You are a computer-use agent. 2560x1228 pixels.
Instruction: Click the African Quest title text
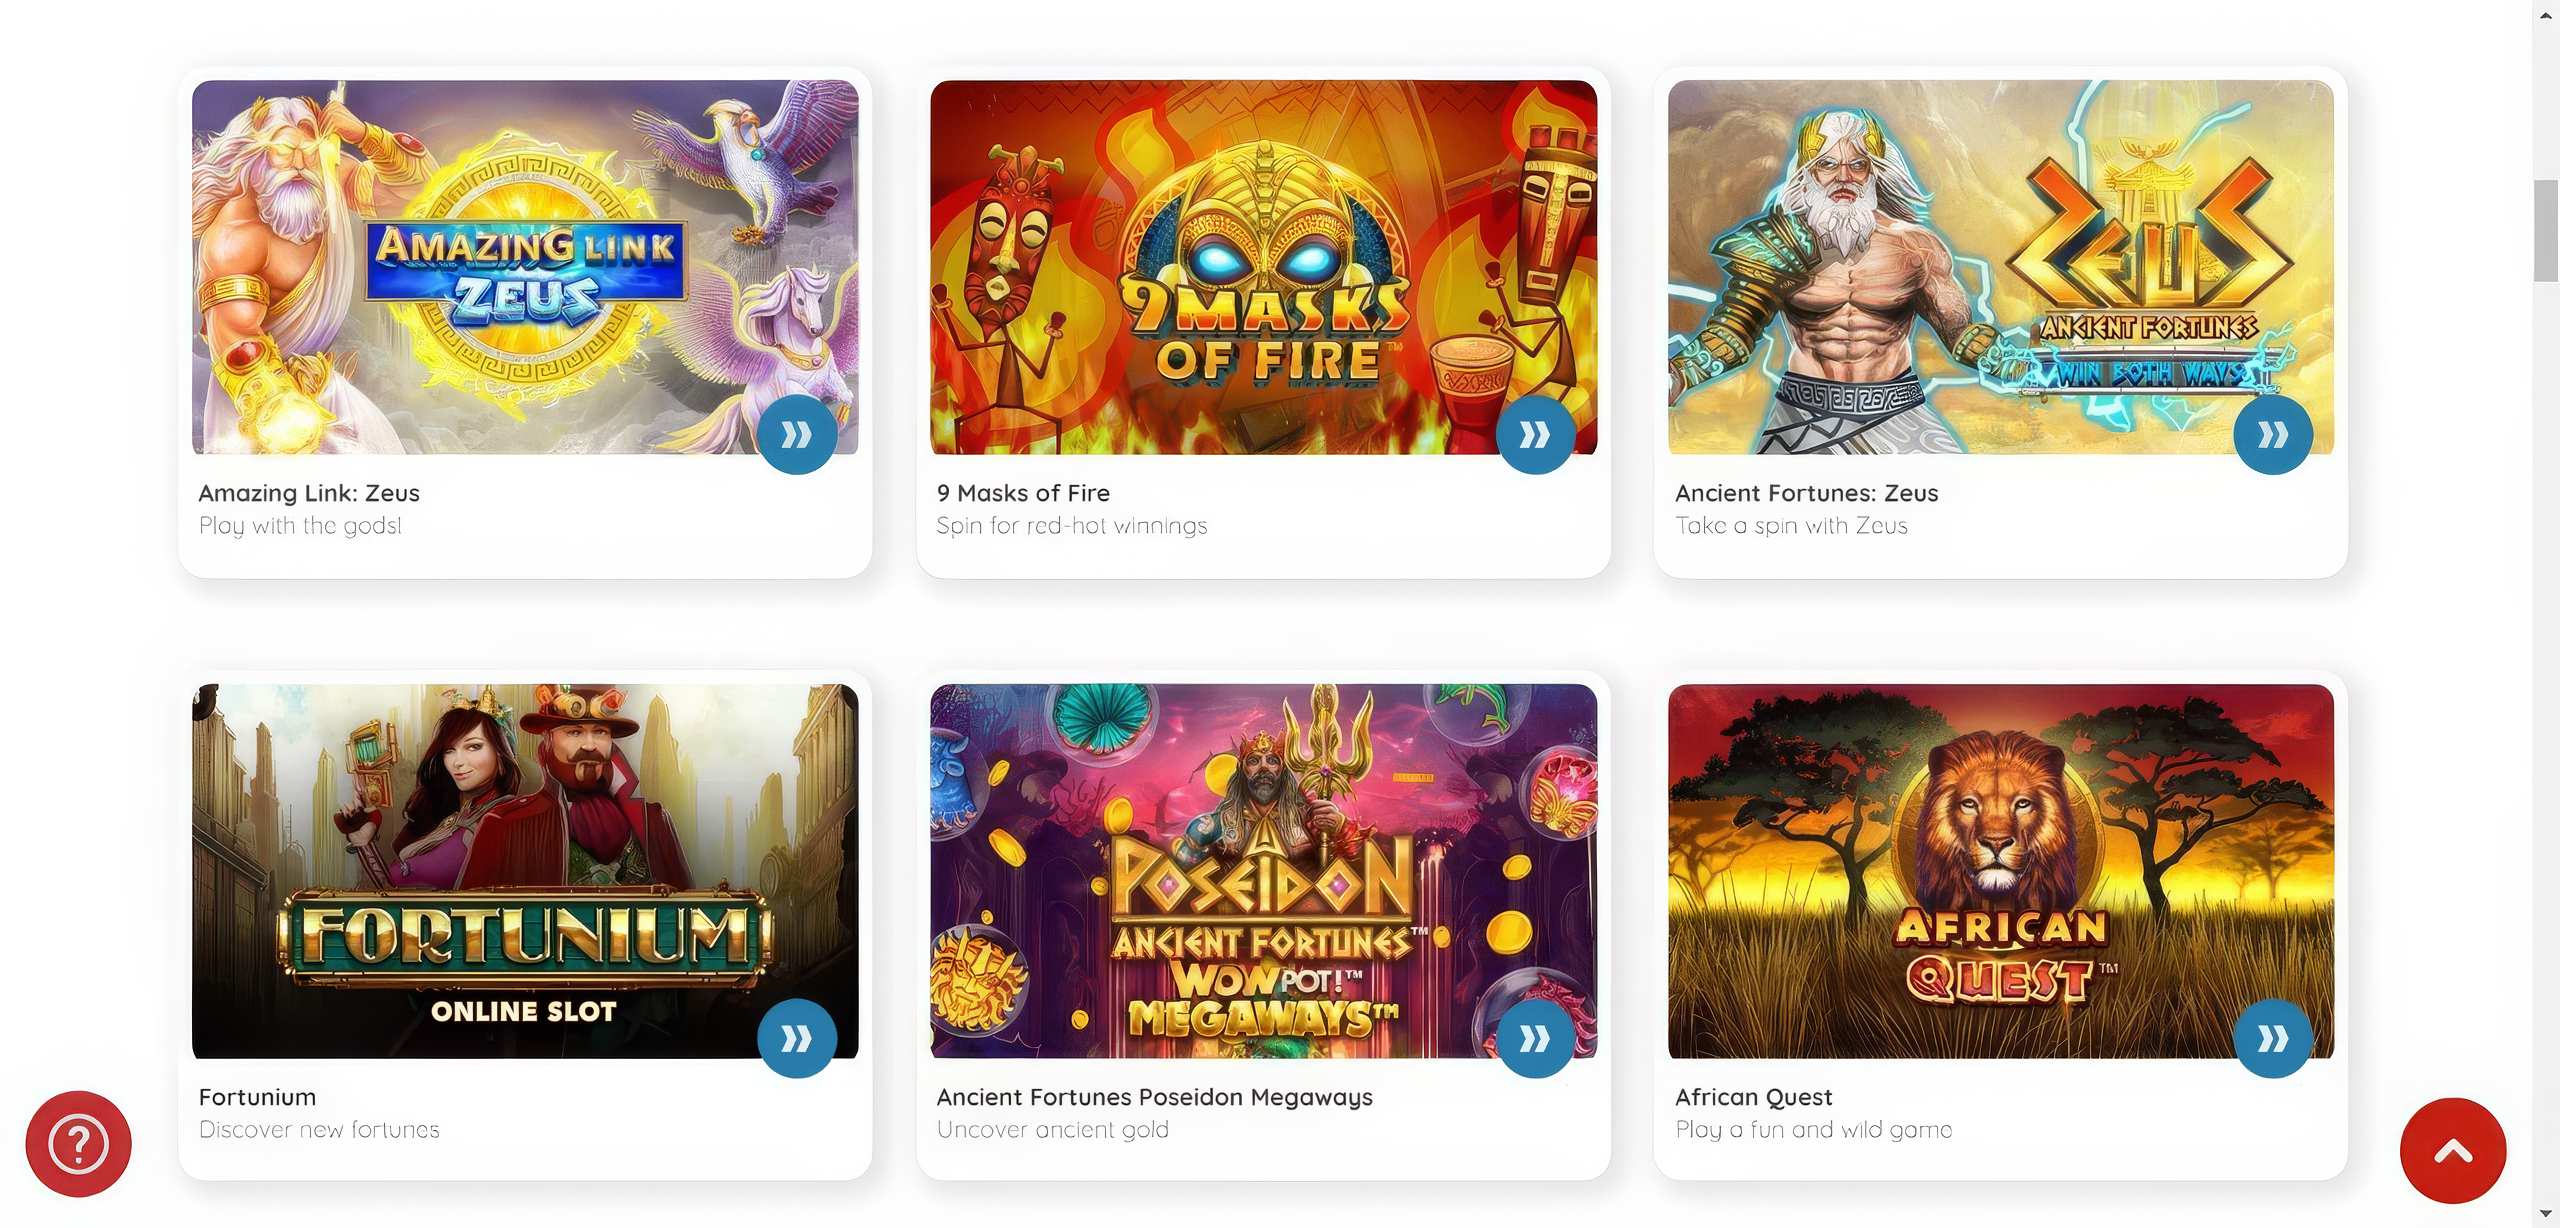[x=1754, y=1097]
